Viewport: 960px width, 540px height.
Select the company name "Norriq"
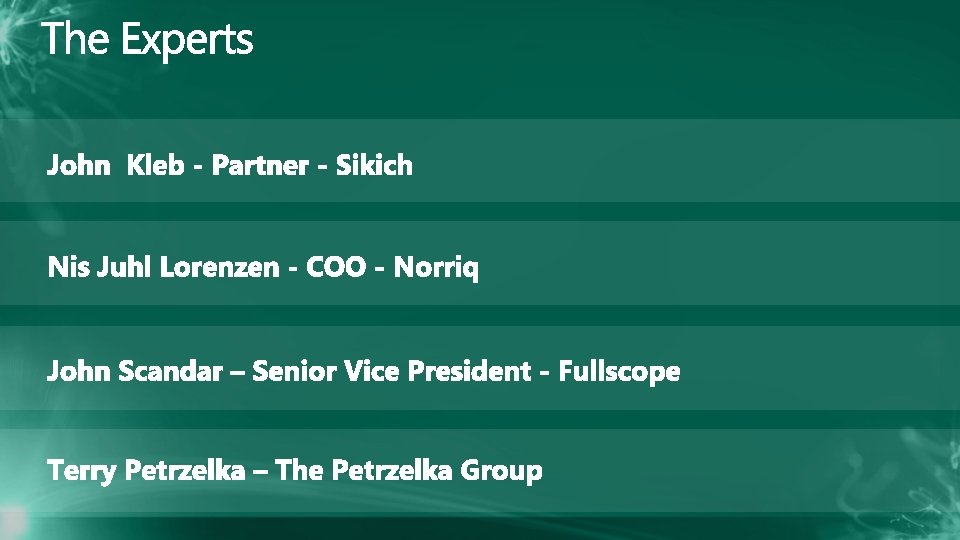pyautogui.click(x=436, y=269)
